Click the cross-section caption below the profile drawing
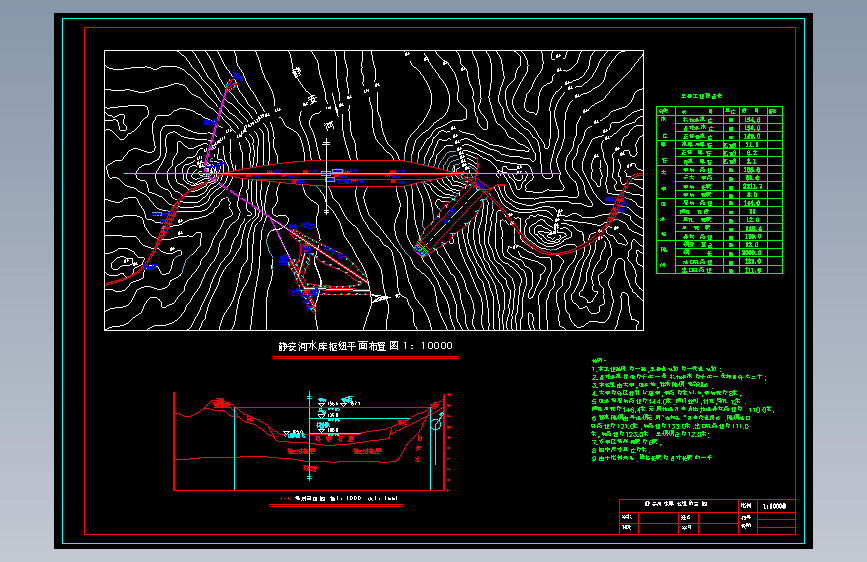The width and height of the screenshot is (867, 562). (338, 498)
